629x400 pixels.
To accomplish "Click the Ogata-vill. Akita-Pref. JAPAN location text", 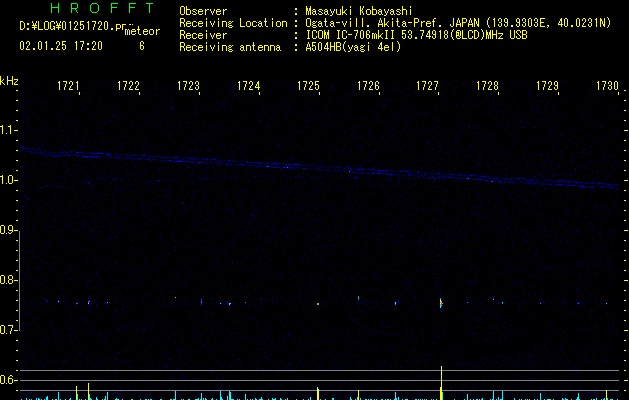I will [x=458, y=23].
